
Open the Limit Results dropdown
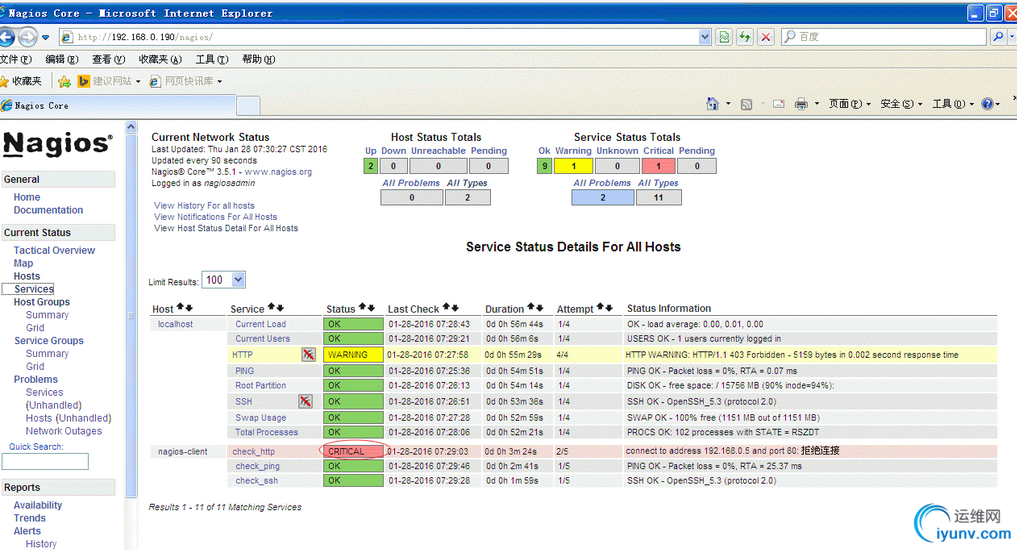(x=238, y=280)
